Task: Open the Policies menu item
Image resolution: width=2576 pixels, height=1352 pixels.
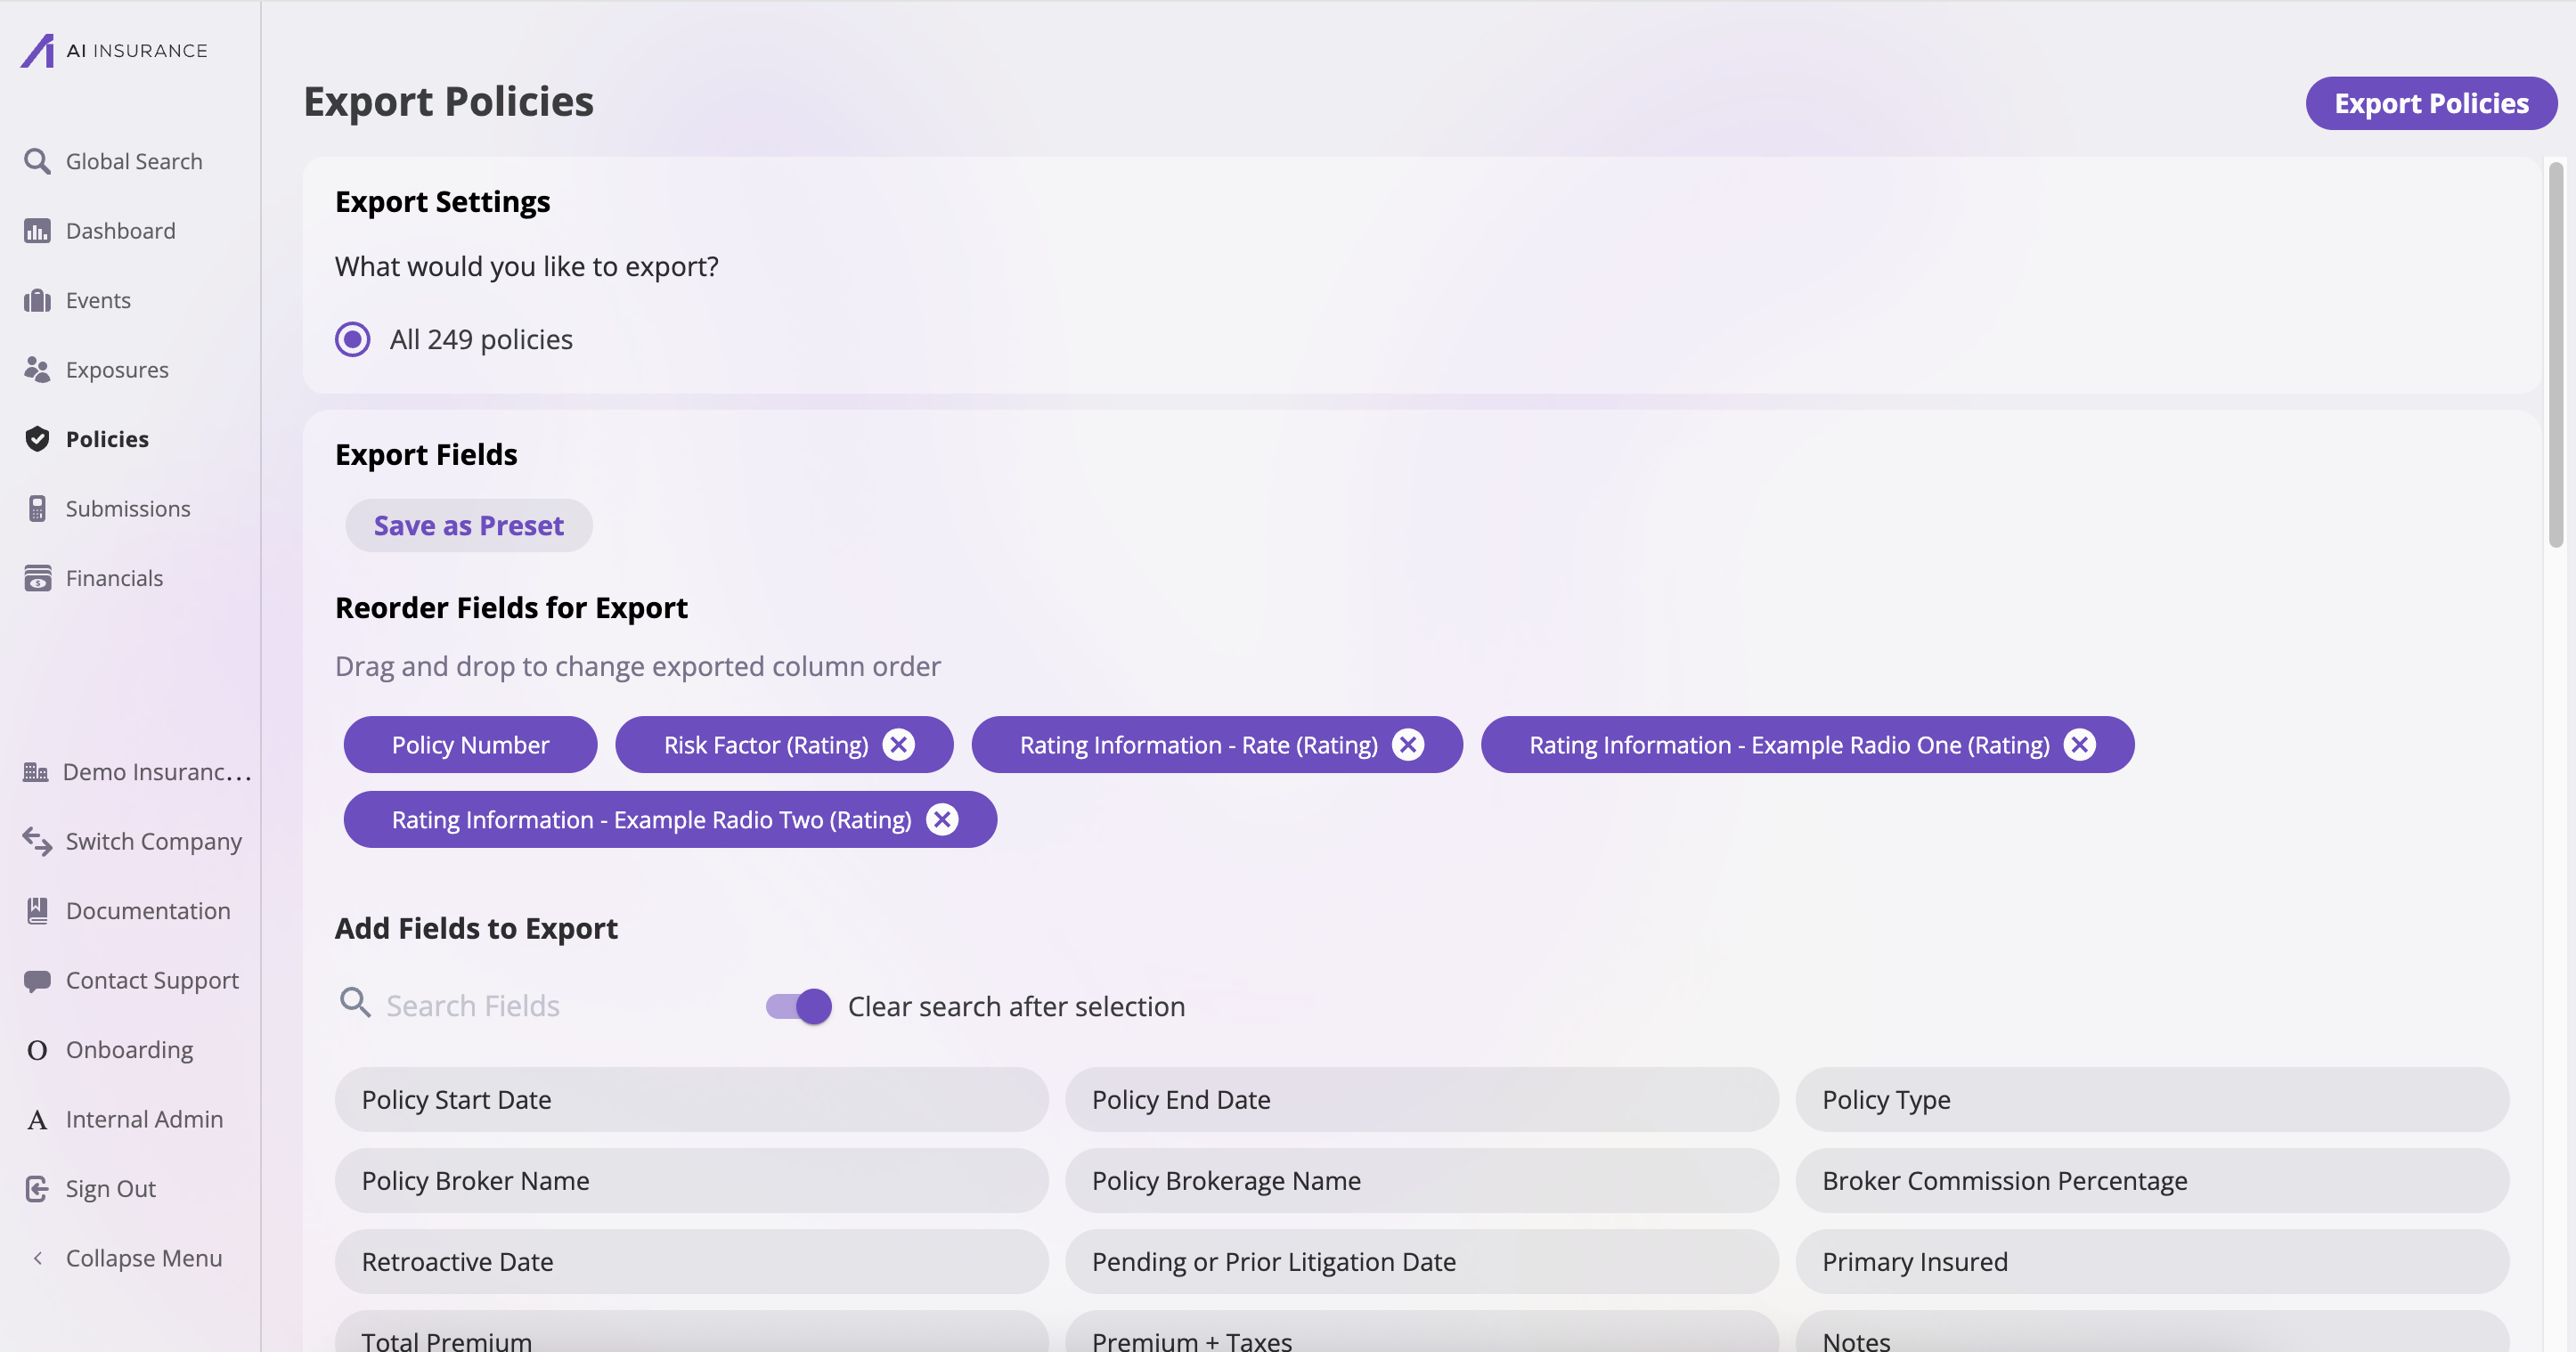Action: pyautogui.click(x=107, y=439)
